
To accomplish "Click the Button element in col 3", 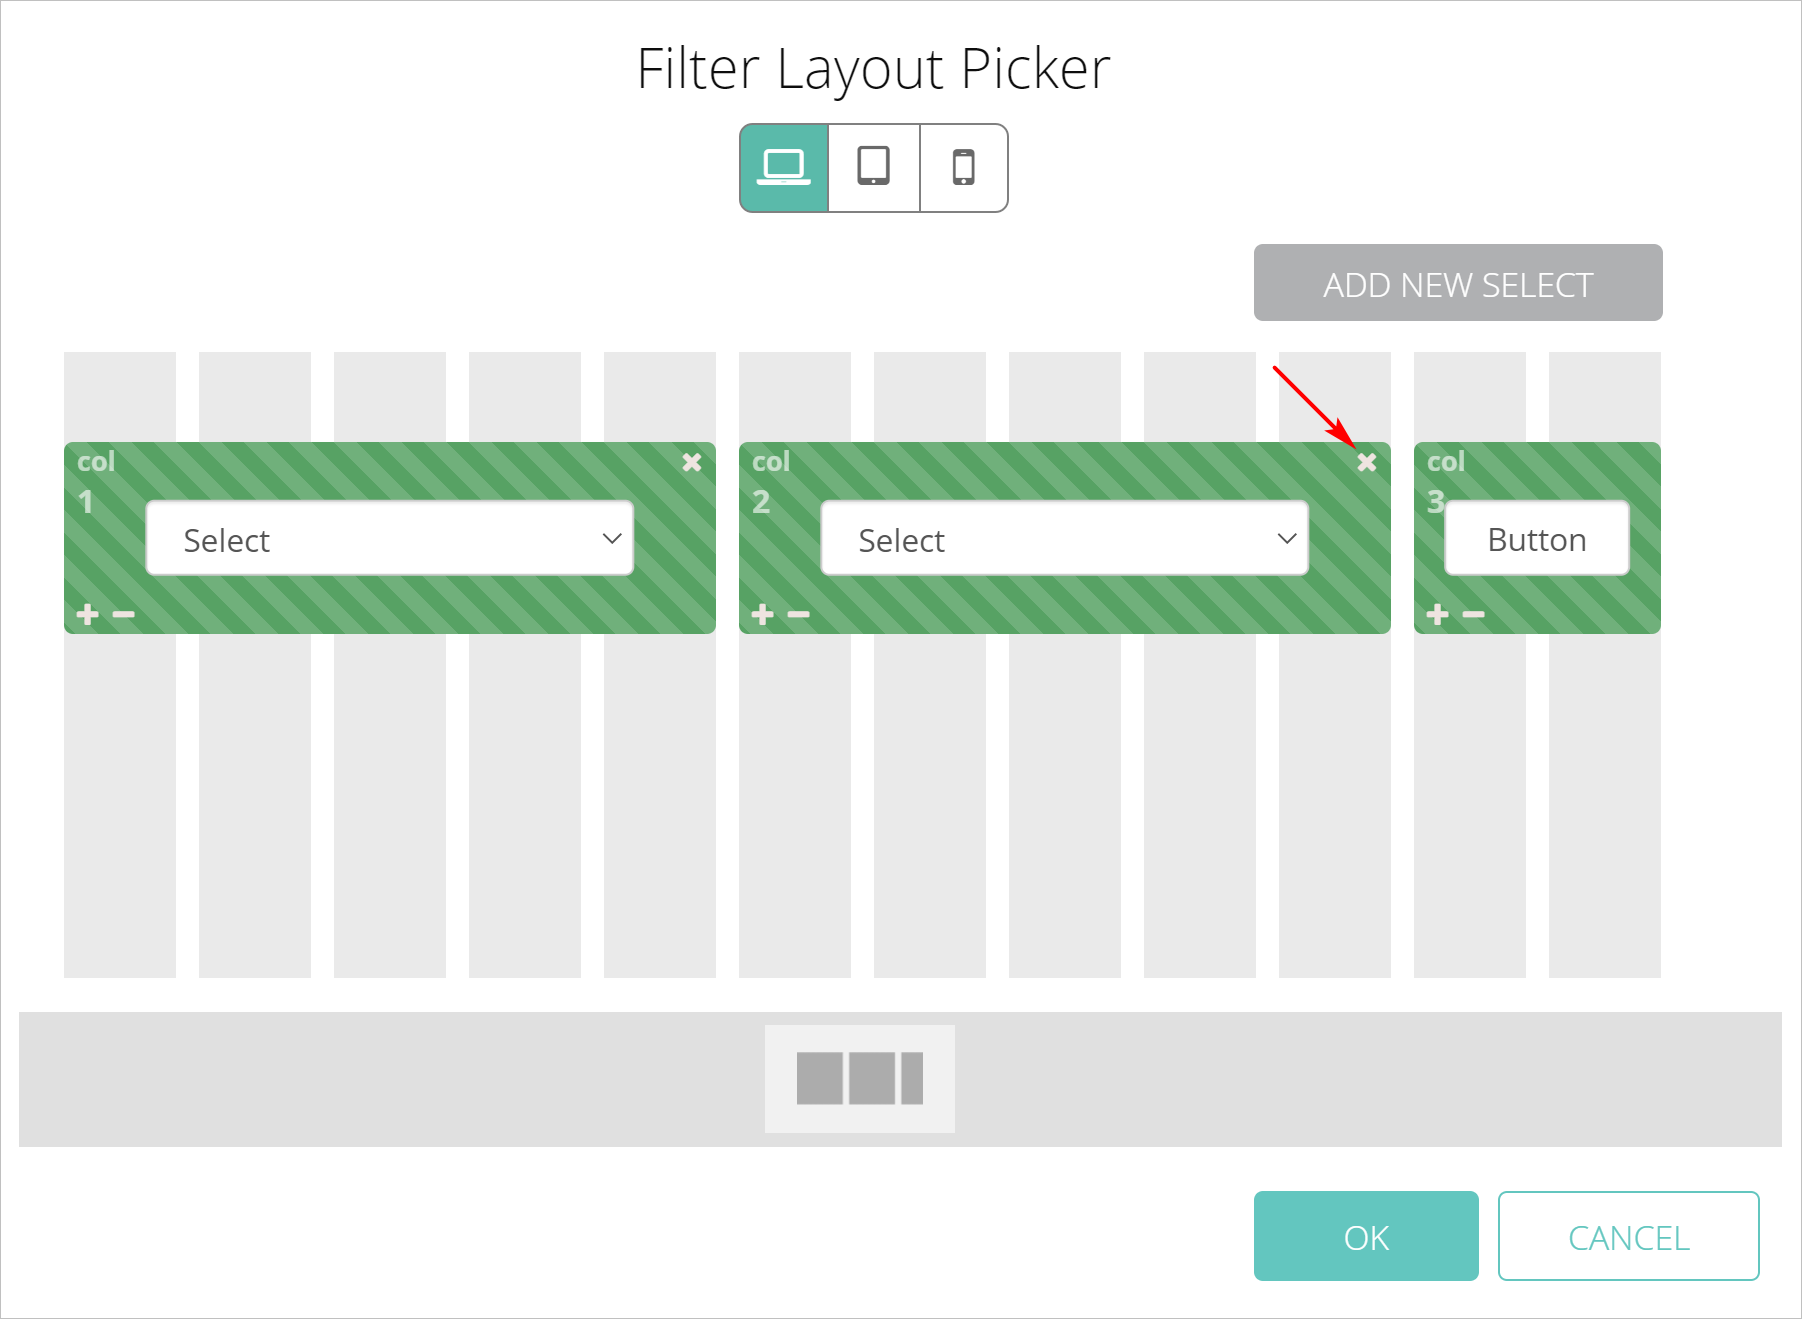I will point(1536,539).
